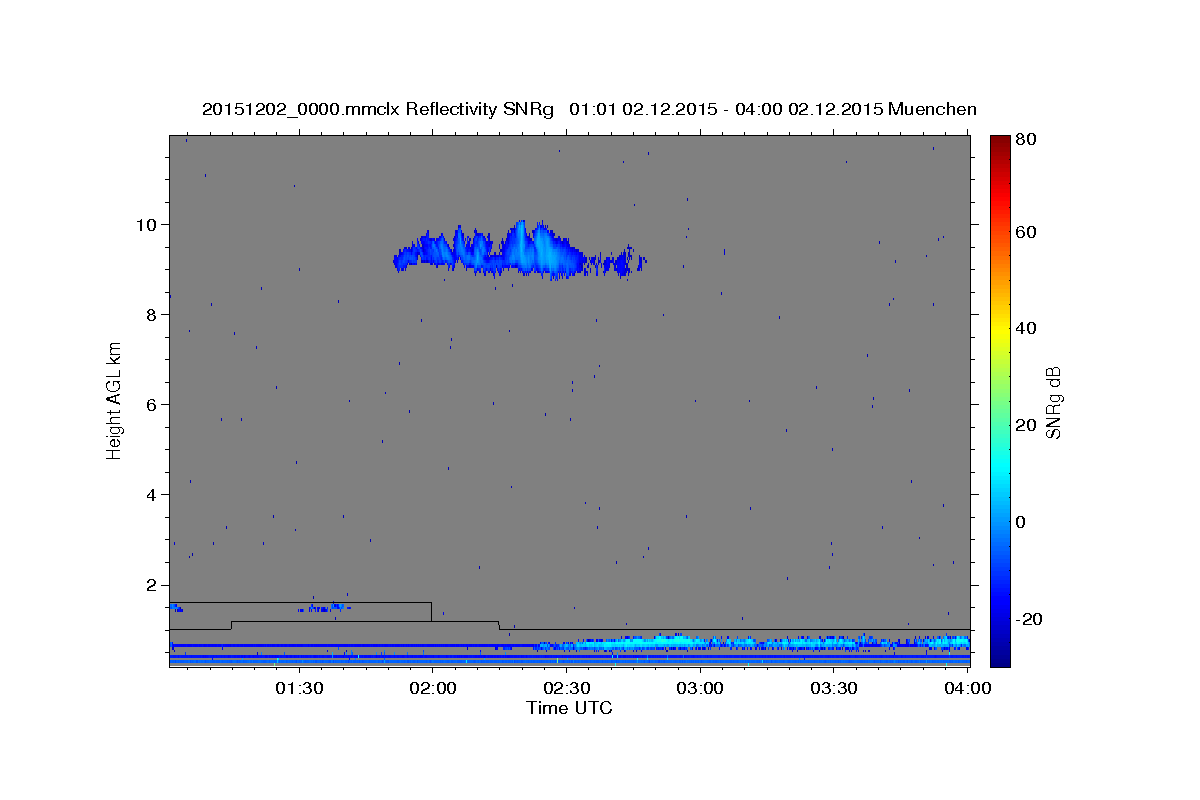Click the colorbar tick value 60
1200x800 pixels.
1026,232
